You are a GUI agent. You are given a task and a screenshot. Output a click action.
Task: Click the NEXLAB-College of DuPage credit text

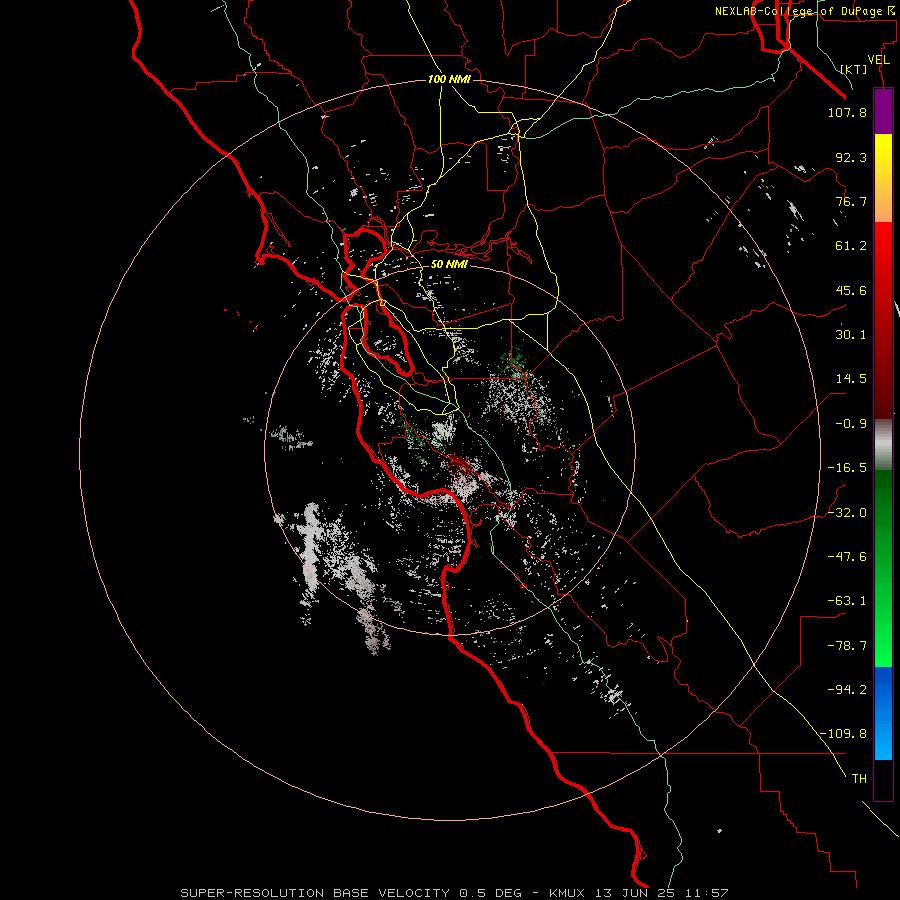pyautogui.click(x=799, y=11)
